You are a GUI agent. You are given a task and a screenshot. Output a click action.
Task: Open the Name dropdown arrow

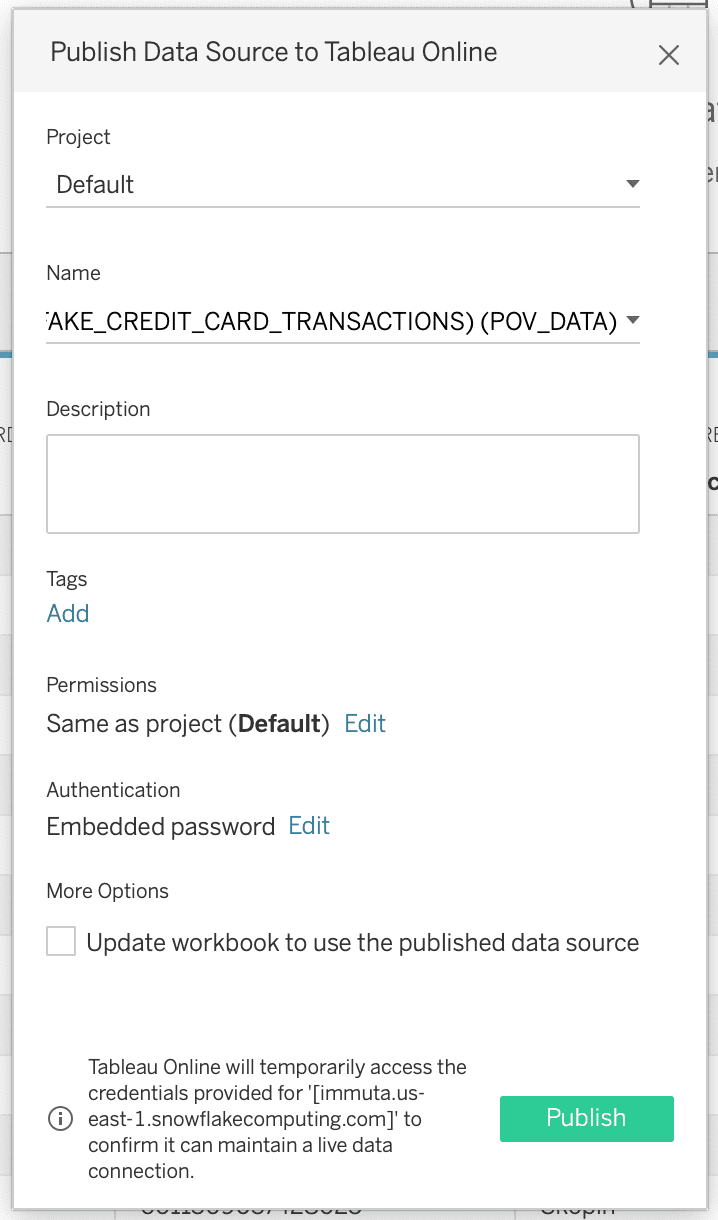tap(631, 321)
